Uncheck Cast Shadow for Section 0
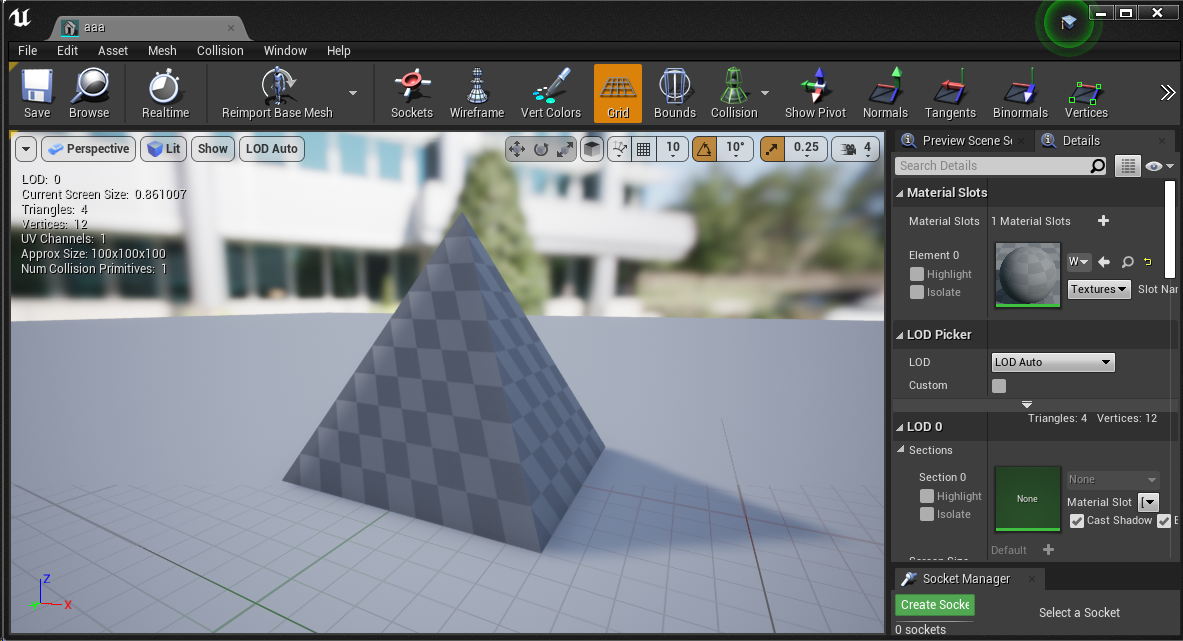This screenshot has width=1183, height=641. coord(1077,520)
